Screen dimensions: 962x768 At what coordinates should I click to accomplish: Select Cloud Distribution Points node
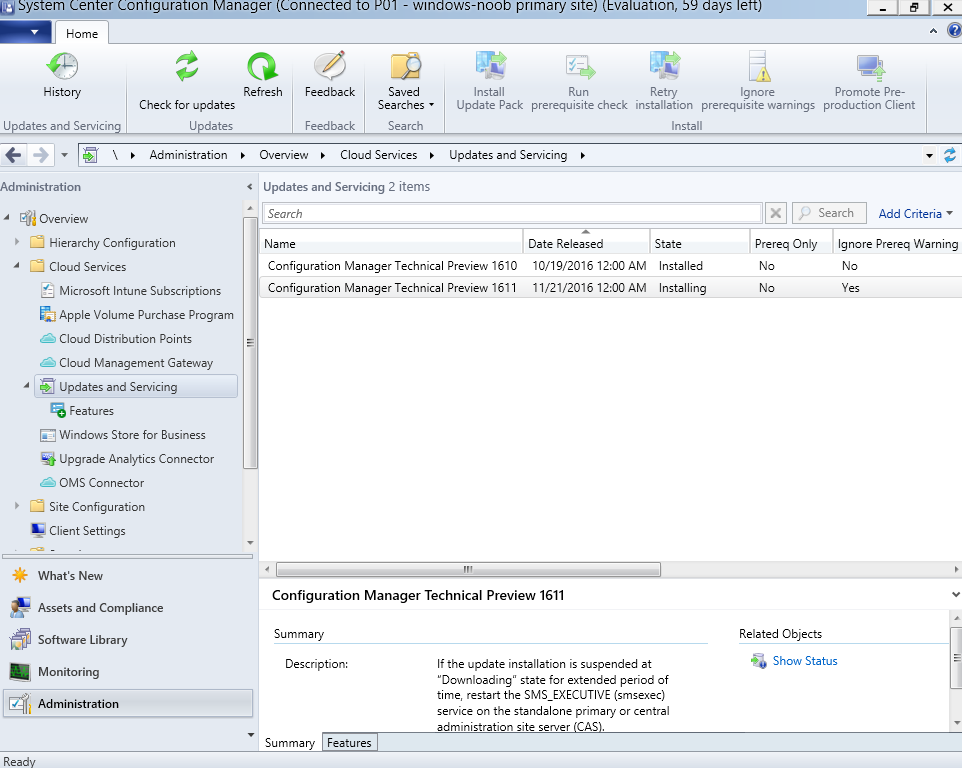click(125, 339)
